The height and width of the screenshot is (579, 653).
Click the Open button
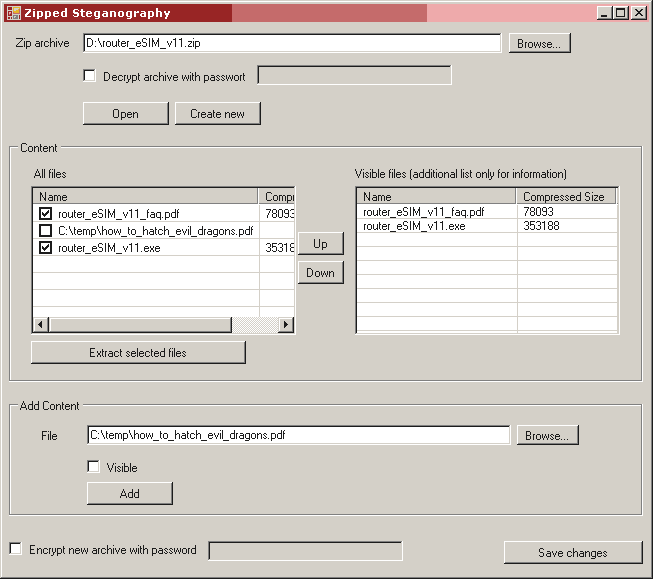tap(126, 113)
